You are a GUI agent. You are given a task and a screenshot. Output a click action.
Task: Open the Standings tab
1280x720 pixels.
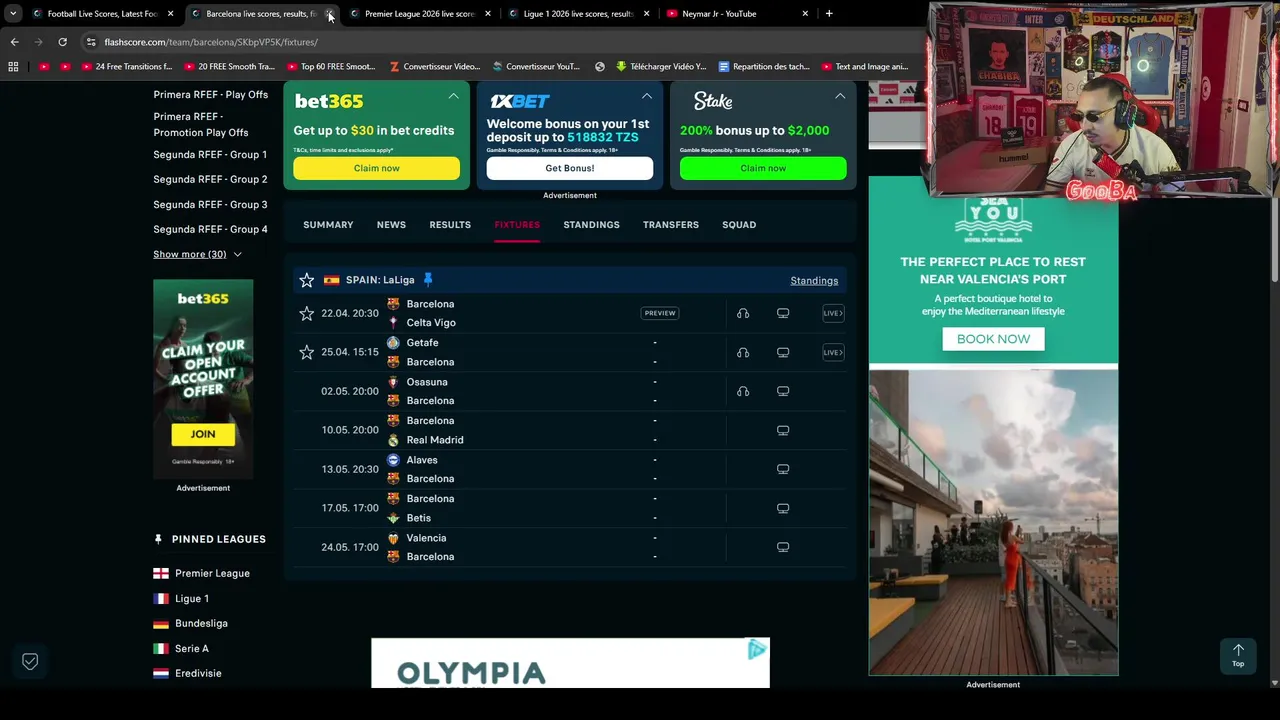click(591, 225)
